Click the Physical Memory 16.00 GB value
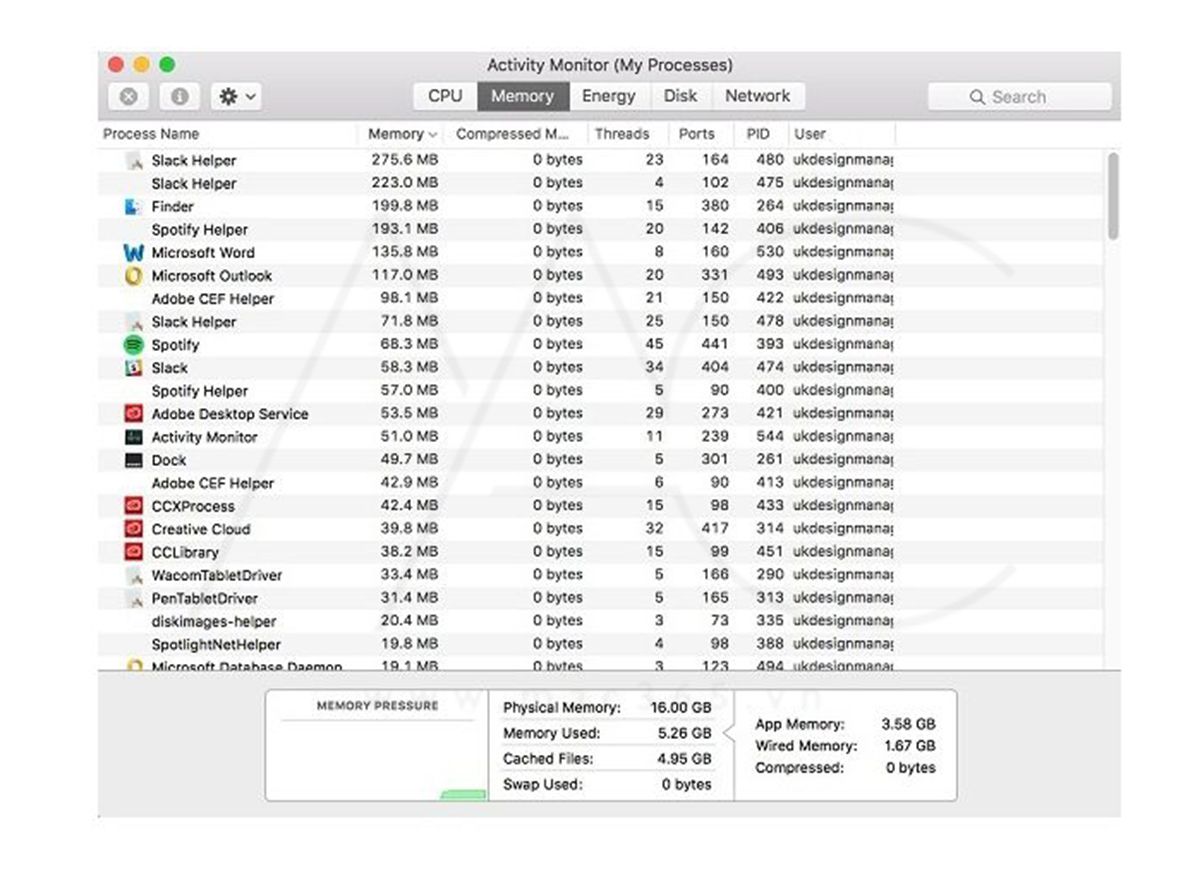 [681, 708]
